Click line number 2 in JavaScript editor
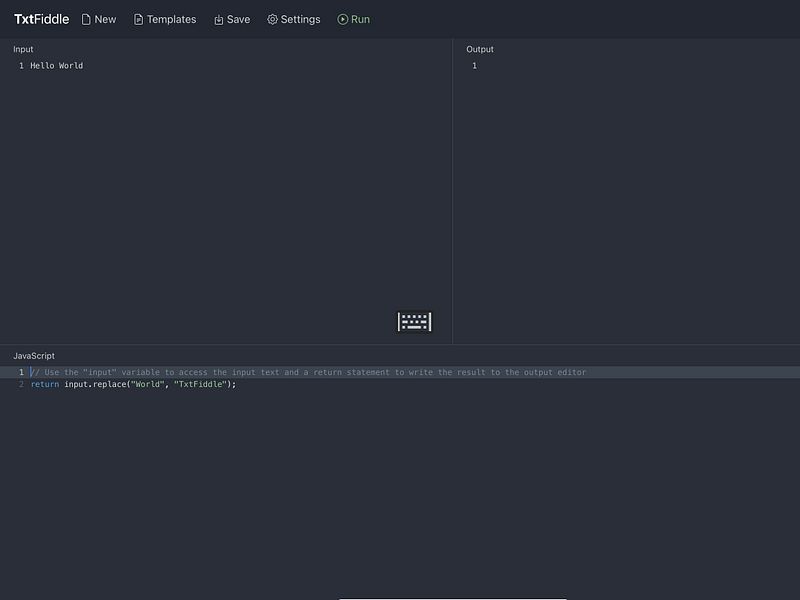Image resolution: width=800 pixels, height=600 pixels. click(21, 384)
